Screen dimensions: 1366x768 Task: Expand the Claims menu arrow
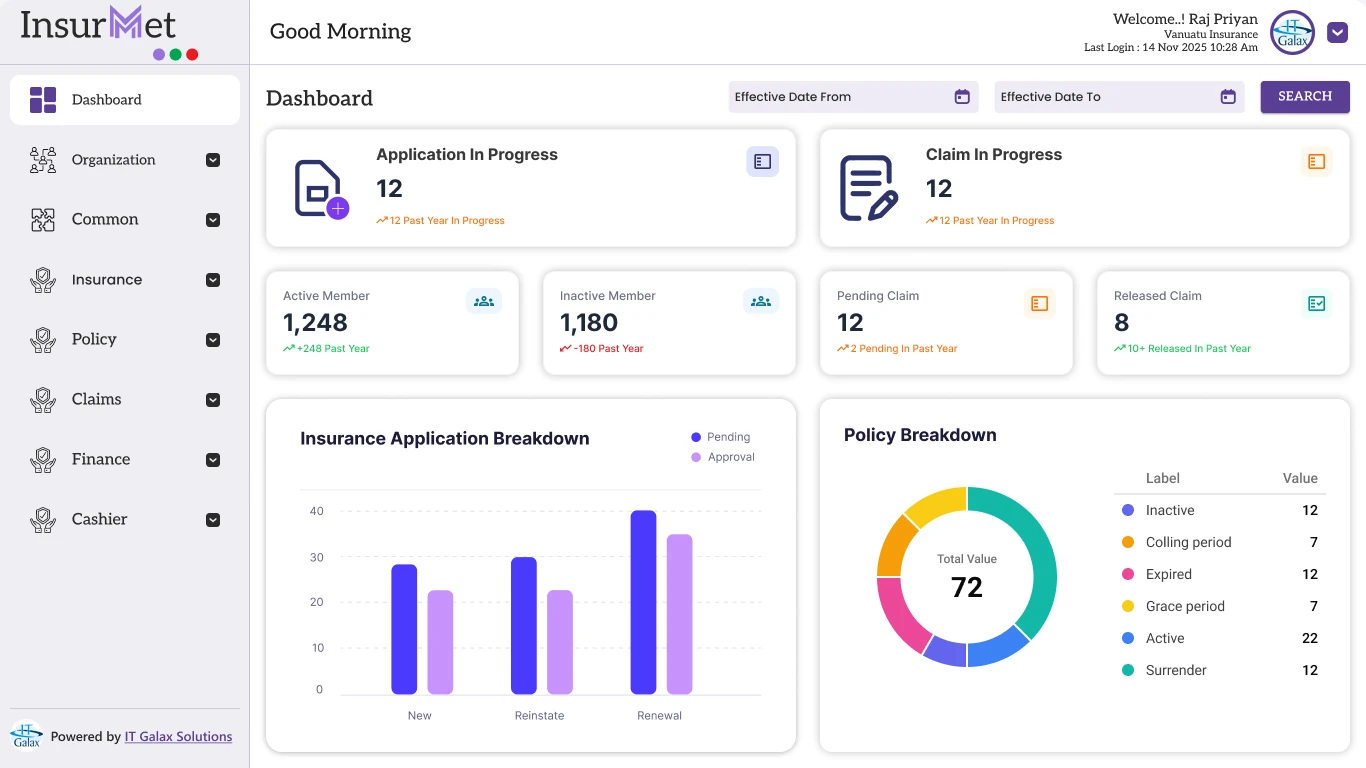(x=213, y=400)
